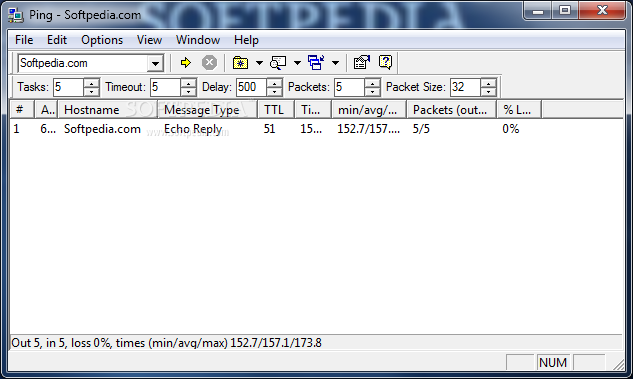Click the yellow help question mark icon
This screenshot has width=633, height=379.
point(386,63)
